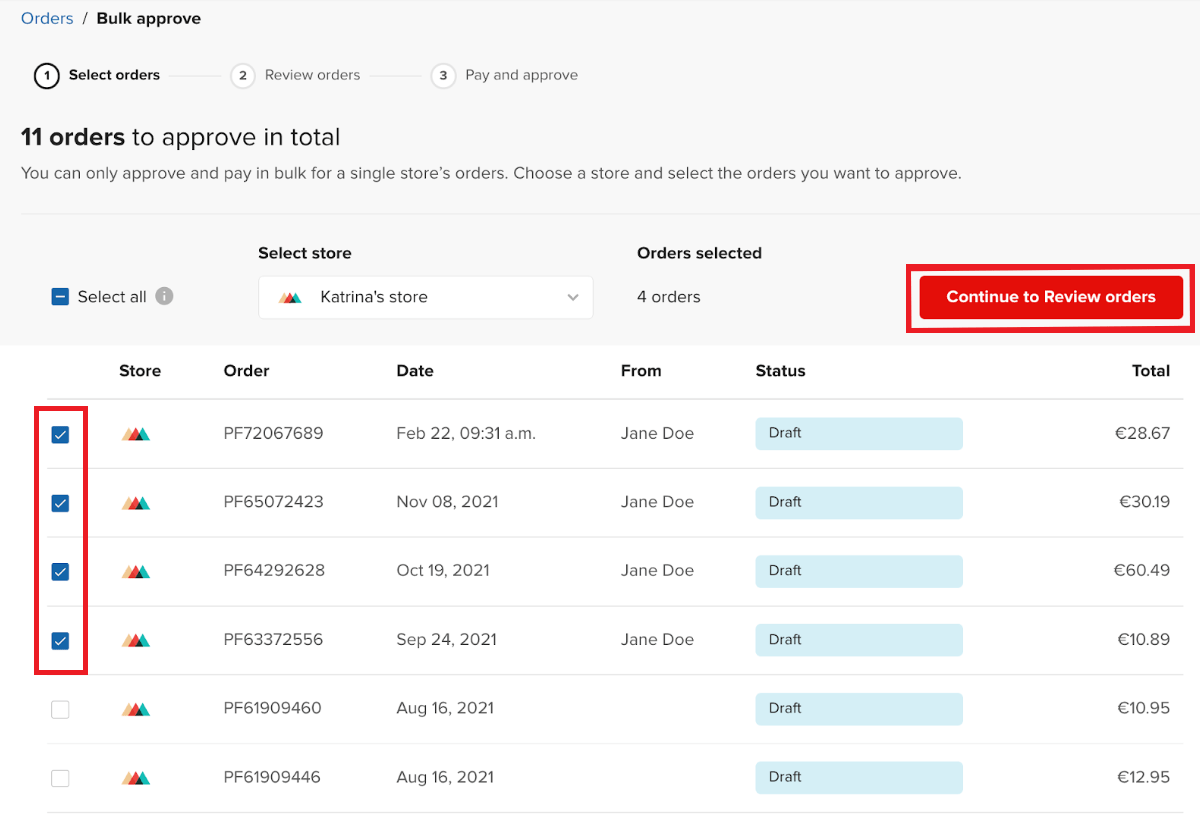Click the info icon next to Select all
The width and height of the screenshot is (1200, 826).
pos(166,296)
